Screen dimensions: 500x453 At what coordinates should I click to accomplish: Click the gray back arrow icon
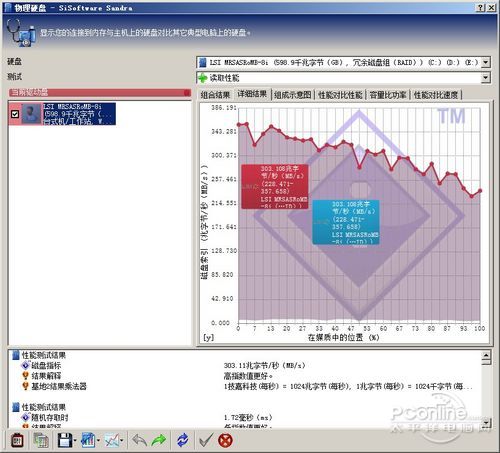(x=139, y=440)
